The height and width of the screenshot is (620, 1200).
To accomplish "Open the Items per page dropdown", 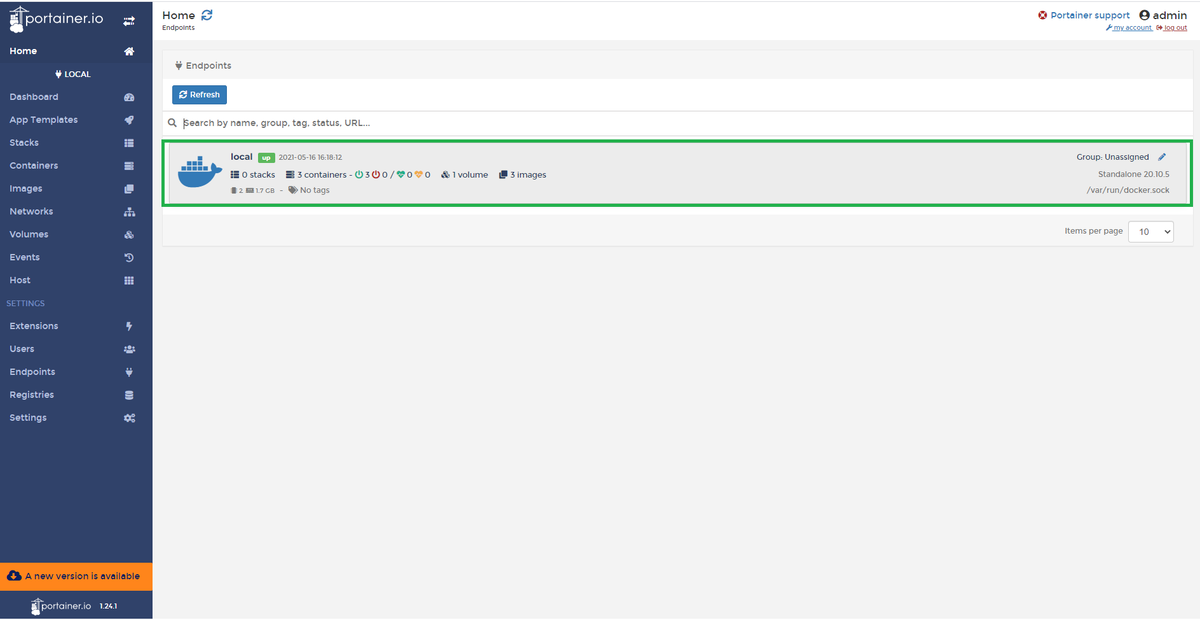I will click(1151, 231).
